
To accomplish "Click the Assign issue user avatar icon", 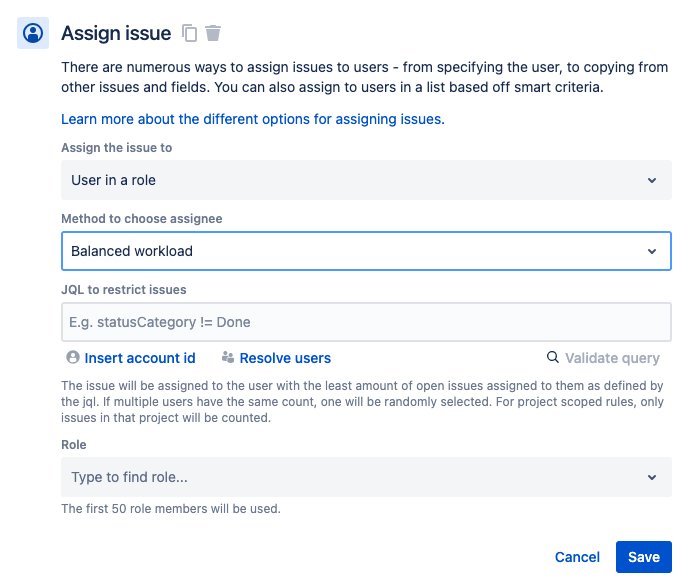I will 33,33.
